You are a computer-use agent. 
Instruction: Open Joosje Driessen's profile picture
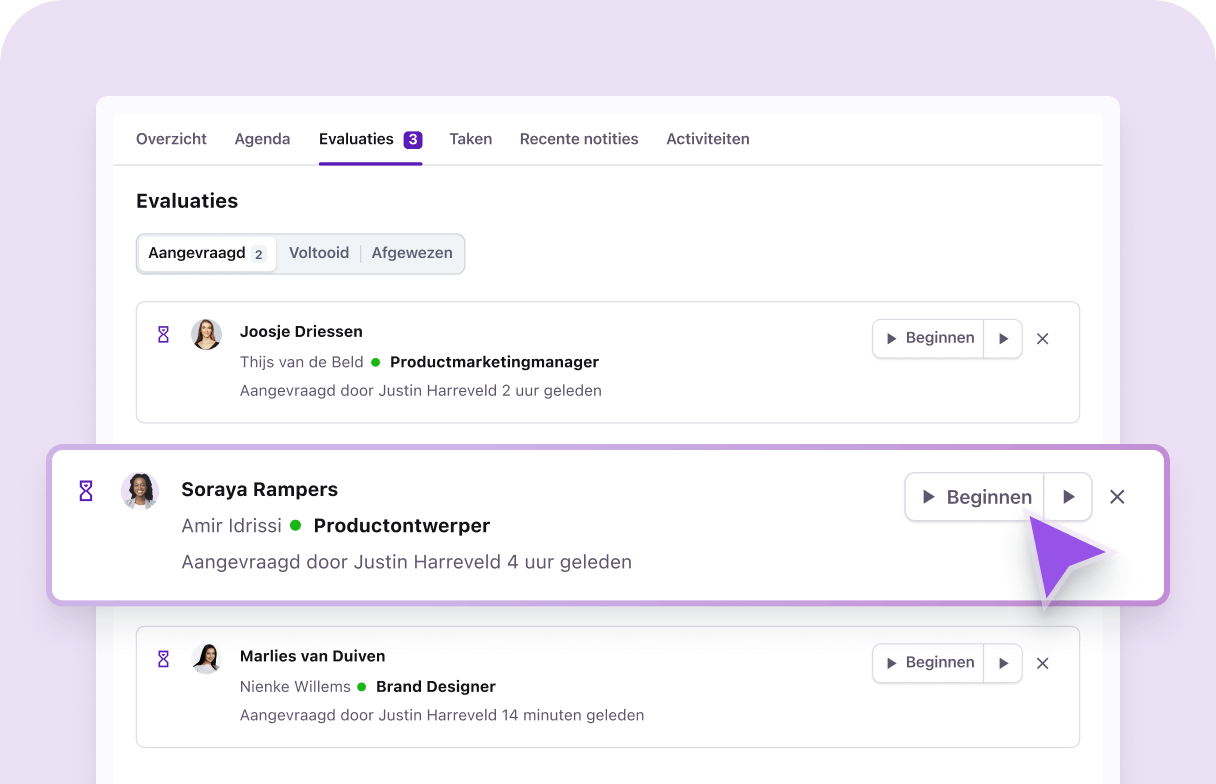coord(207,334)
